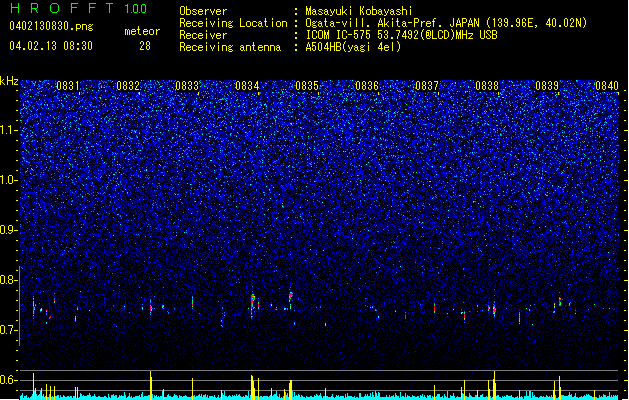Click the 0835 time marker
Viewport: 629px width, 400px height.
click(x=307, y=85)
